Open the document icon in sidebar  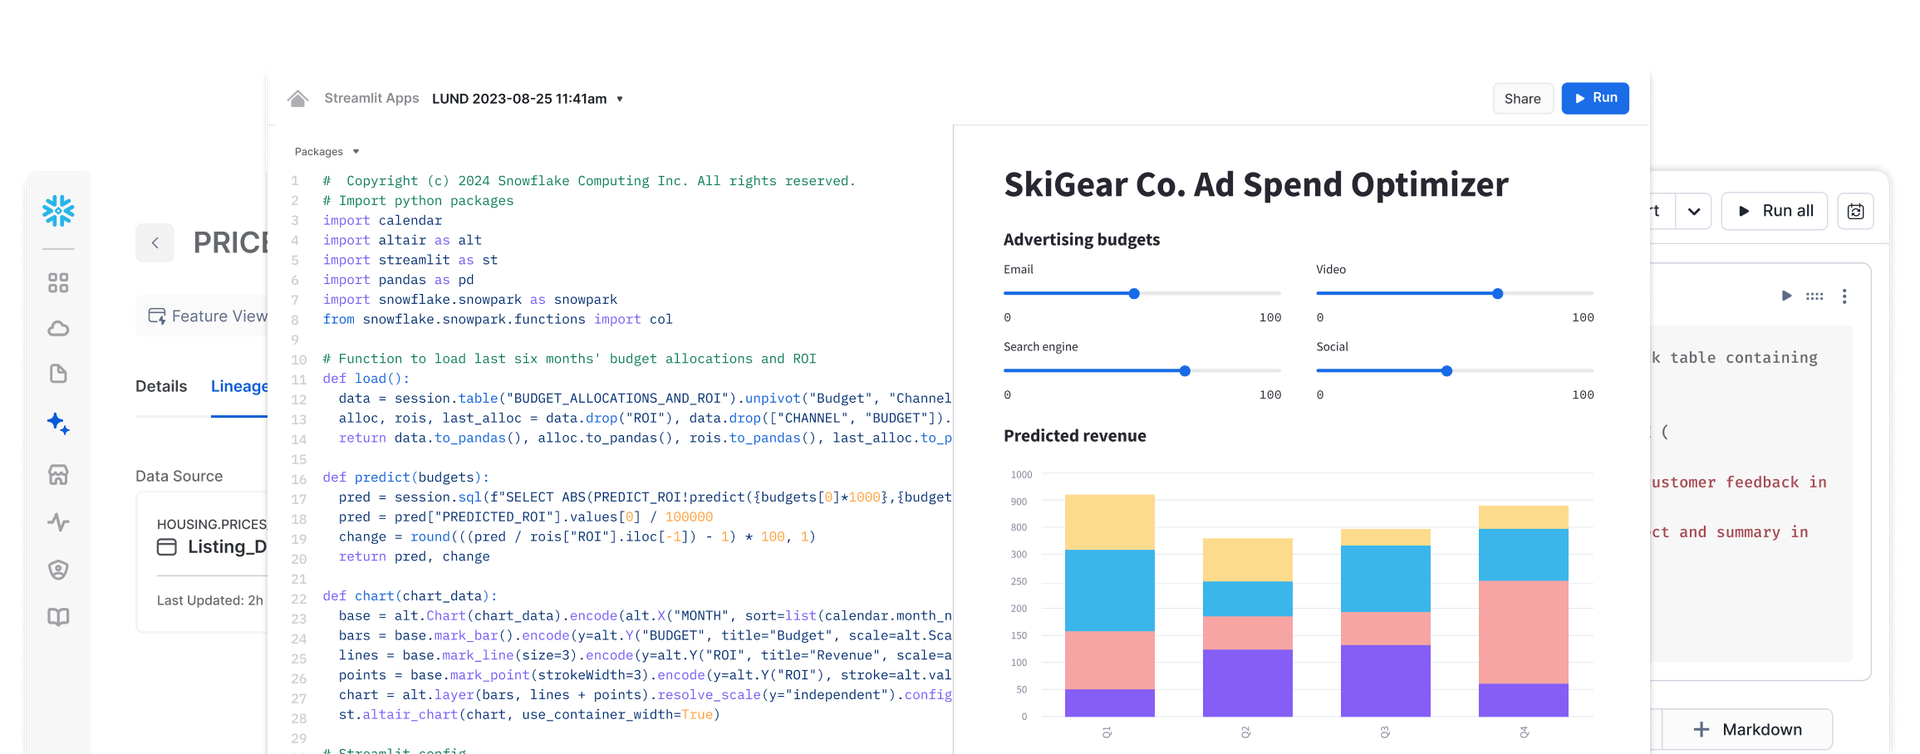(58, 374)
